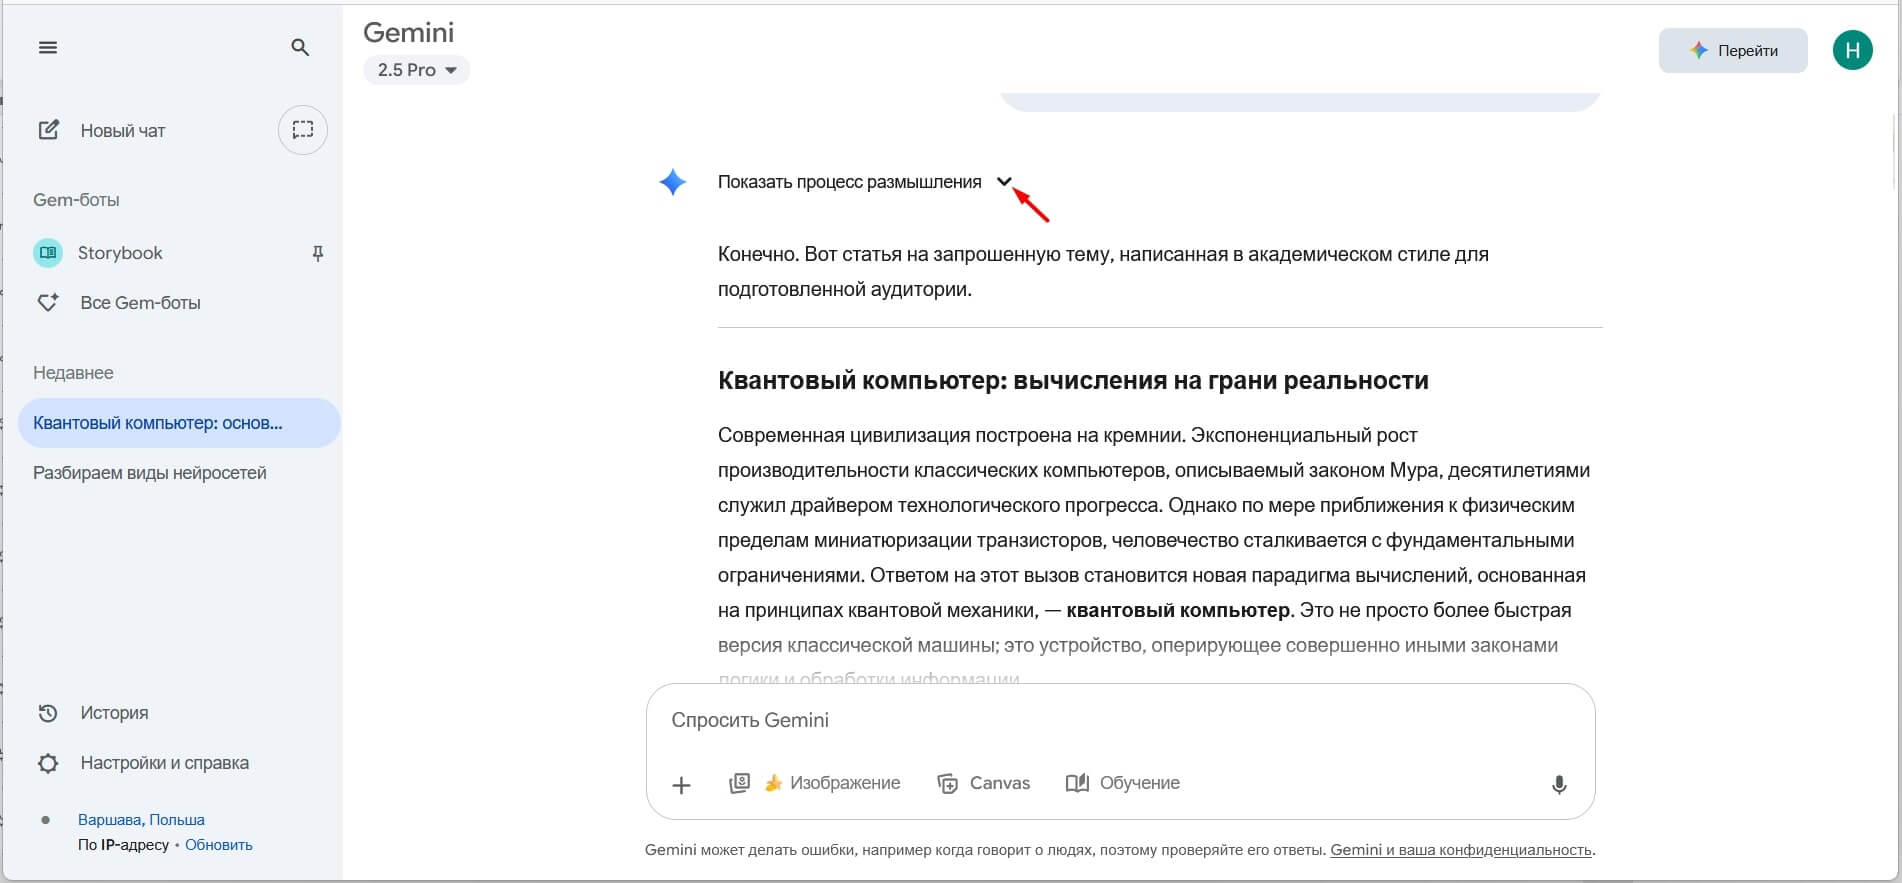Viewport: 1902px width, 883px height.
Task: Click the Storybook gem book icon
Action: 48,253
